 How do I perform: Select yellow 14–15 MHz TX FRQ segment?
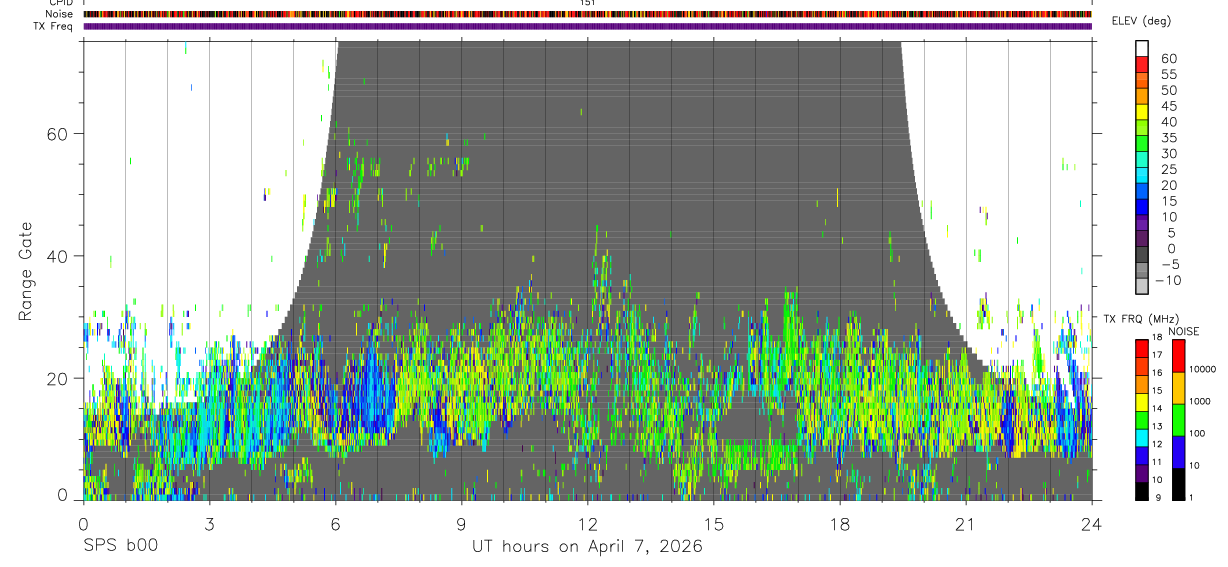tap(1141, 402)
